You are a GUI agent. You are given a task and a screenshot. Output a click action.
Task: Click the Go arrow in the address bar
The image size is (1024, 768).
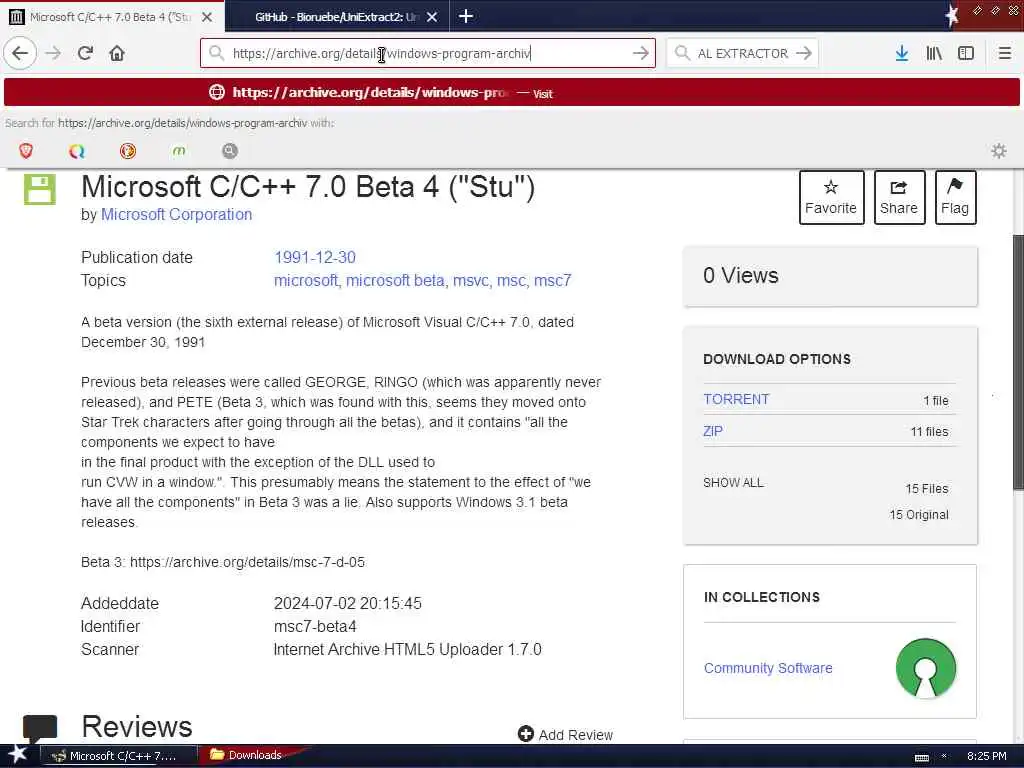tap(641, 53)
